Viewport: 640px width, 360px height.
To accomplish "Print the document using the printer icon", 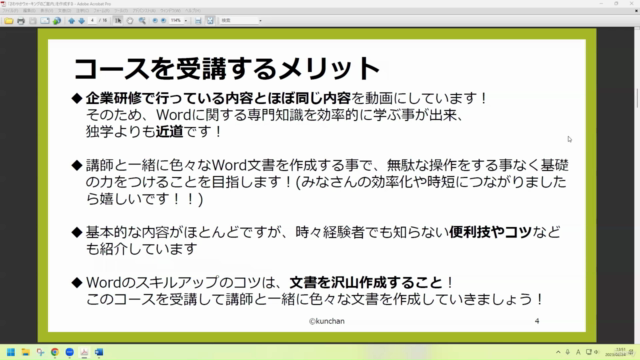I will [21, 20].
